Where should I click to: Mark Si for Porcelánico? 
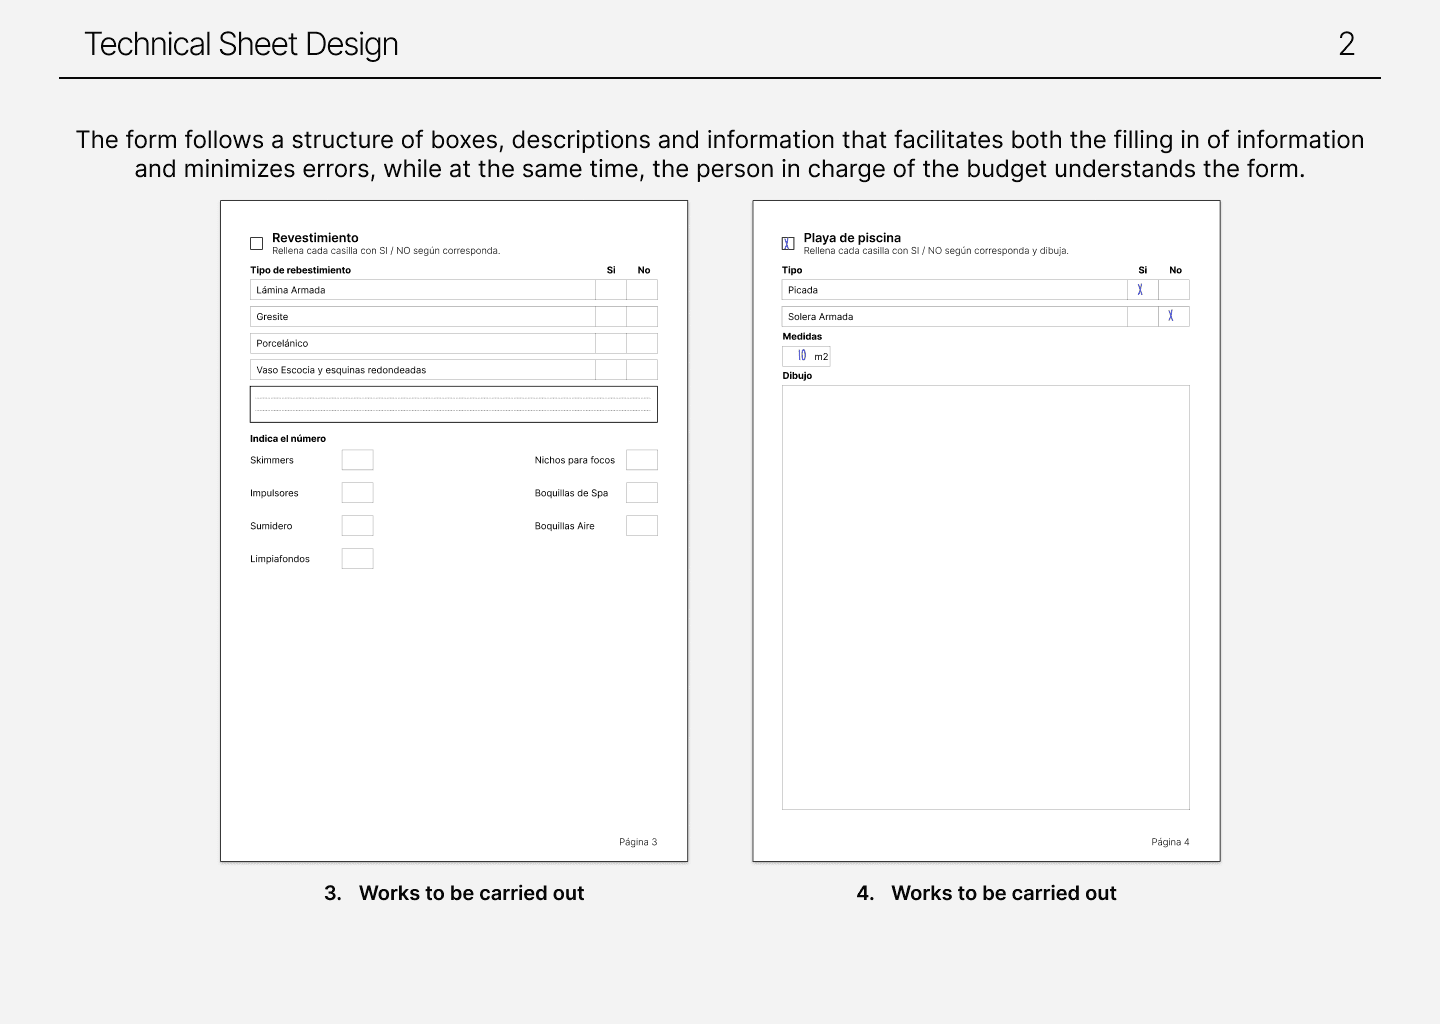610,343
